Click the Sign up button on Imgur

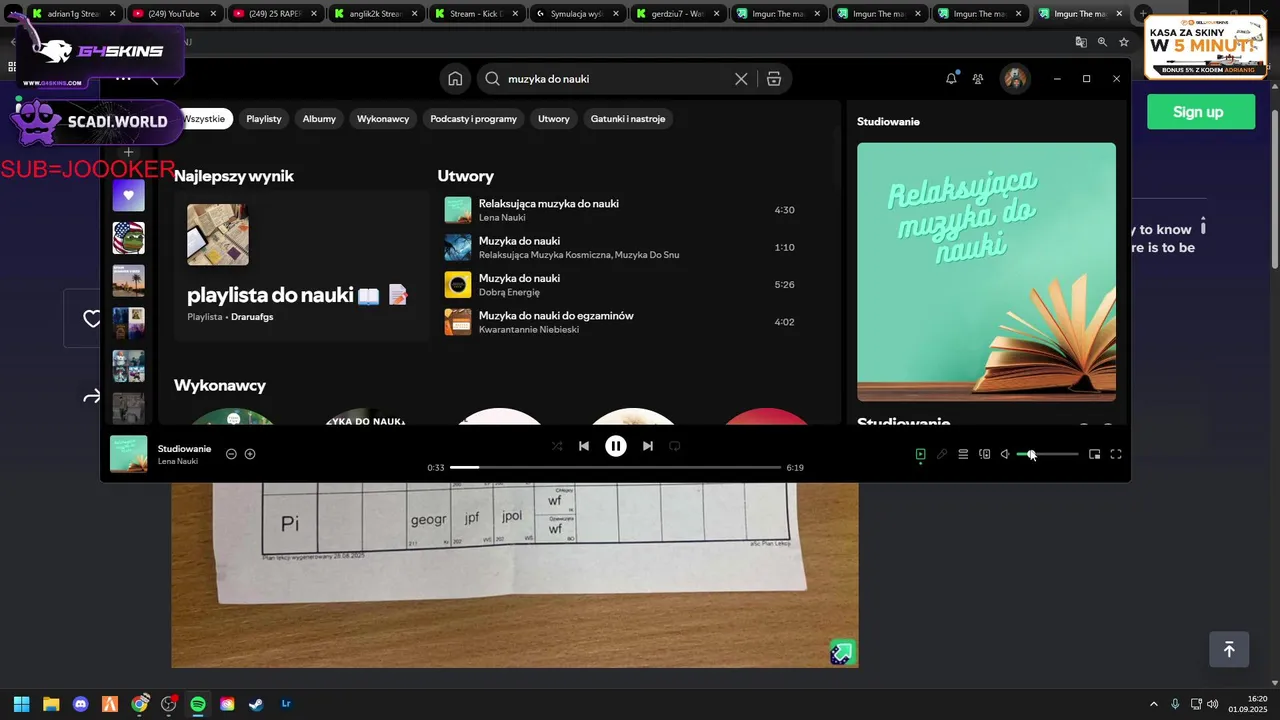(1201, 112)
